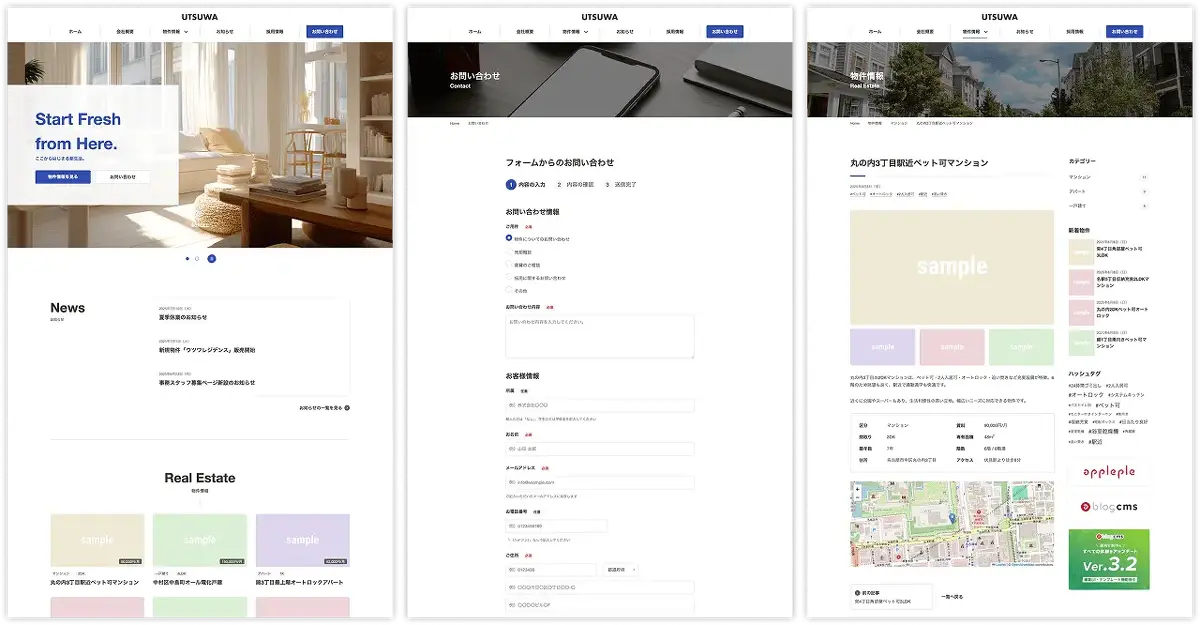The width and height of the screenshot is (1200, 625).
Task: Expand the 物件情報 menu on the property page
Action: (975, 32)
